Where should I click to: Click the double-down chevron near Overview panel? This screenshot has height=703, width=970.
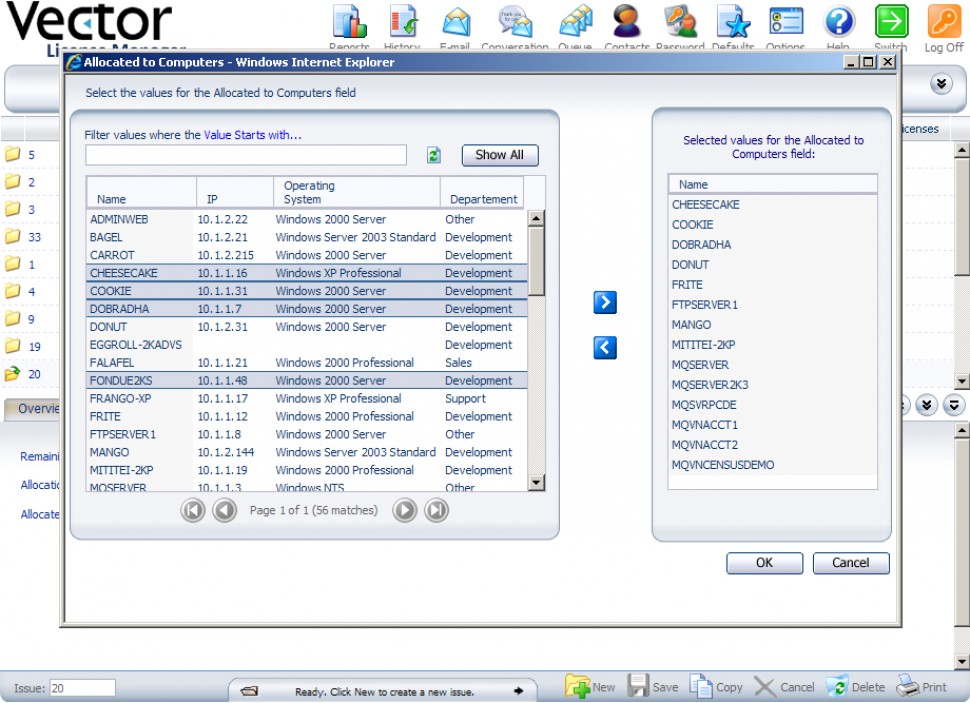click(x=927, y=405)
